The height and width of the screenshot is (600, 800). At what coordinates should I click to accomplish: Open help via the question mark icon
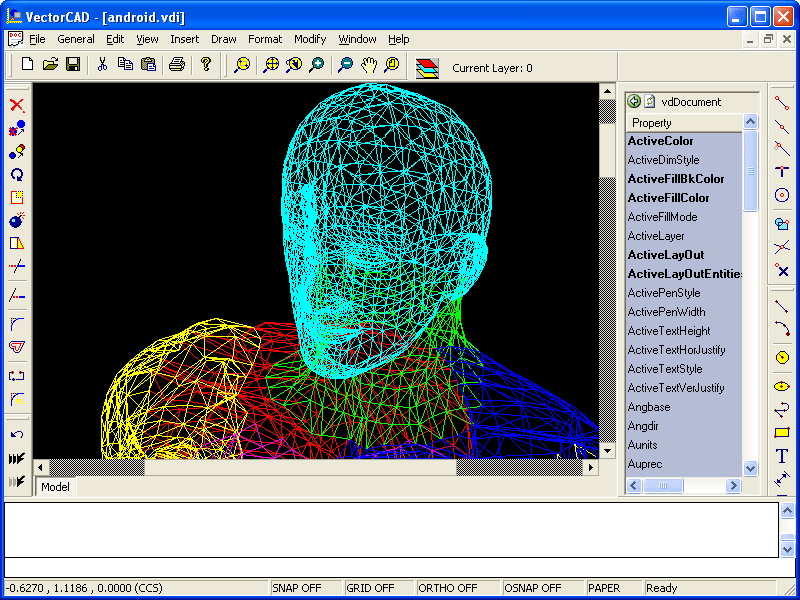coord(206,64)
